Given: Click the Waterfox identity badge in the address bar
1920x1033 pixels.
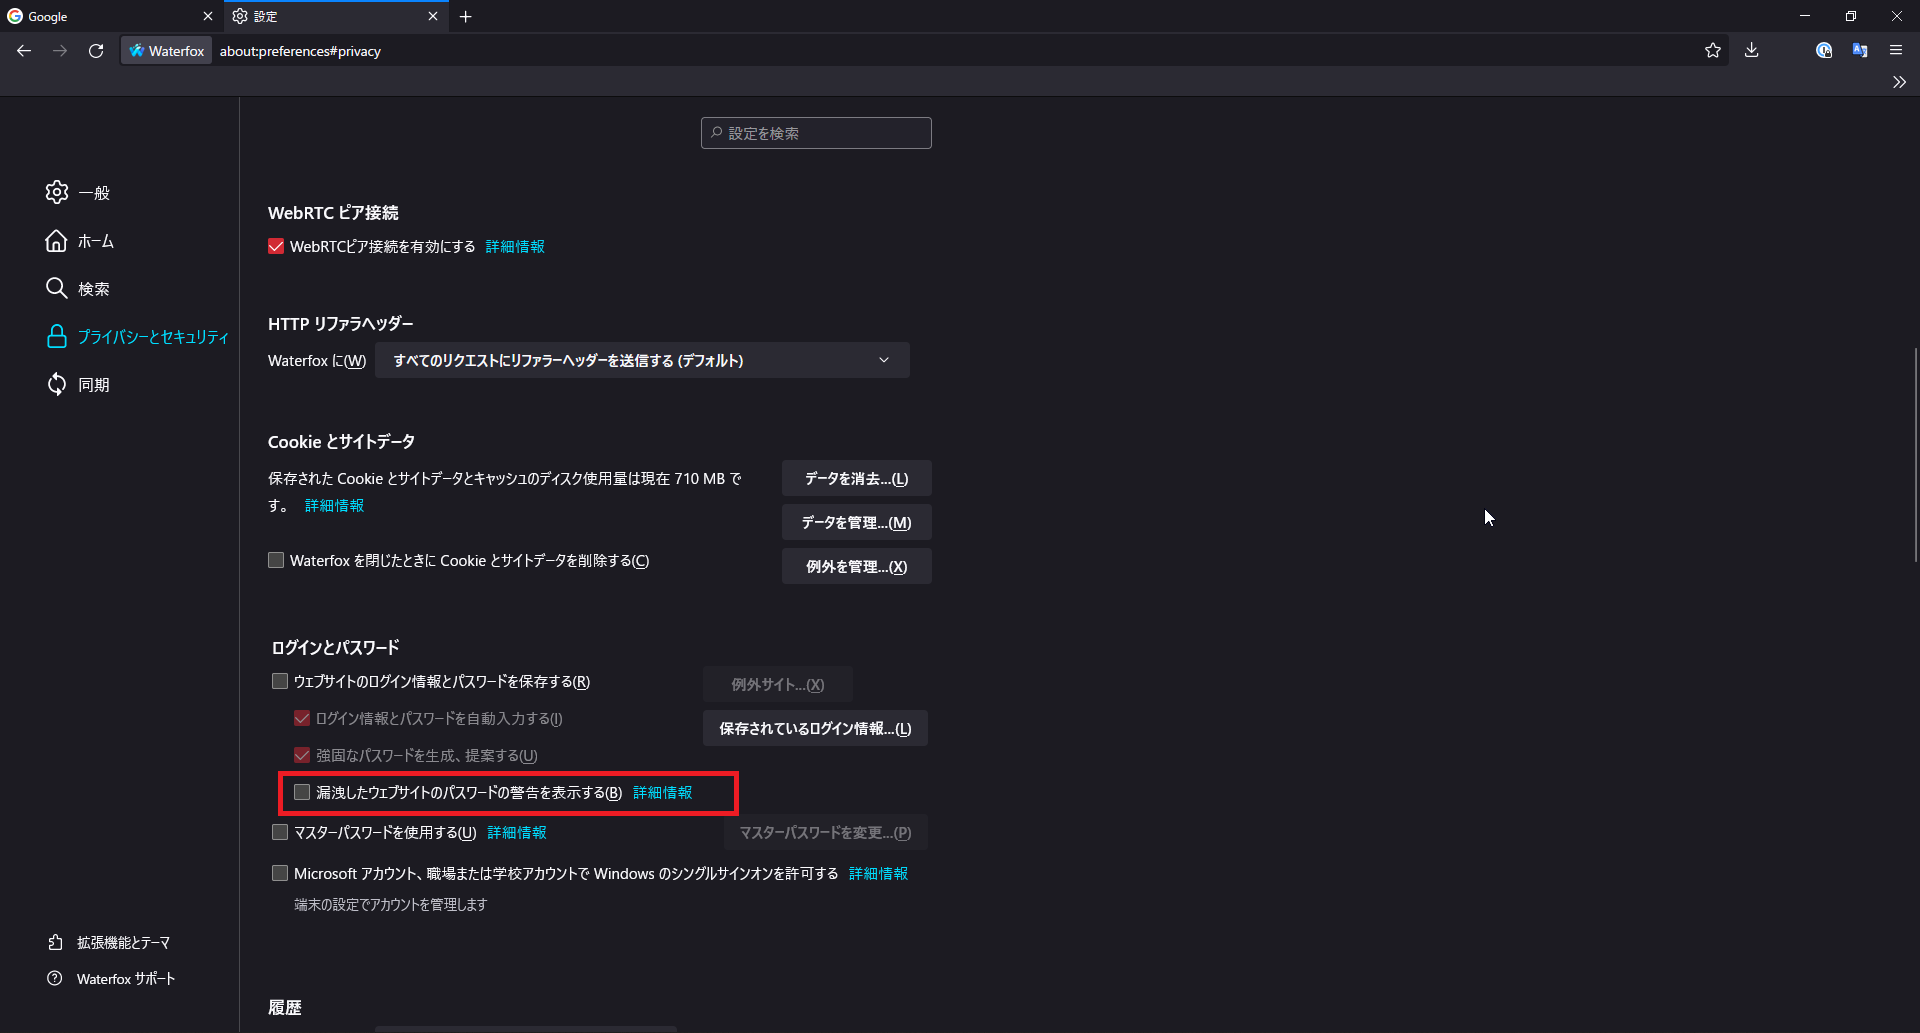Looking at the screenshot, I should point(167,51).
